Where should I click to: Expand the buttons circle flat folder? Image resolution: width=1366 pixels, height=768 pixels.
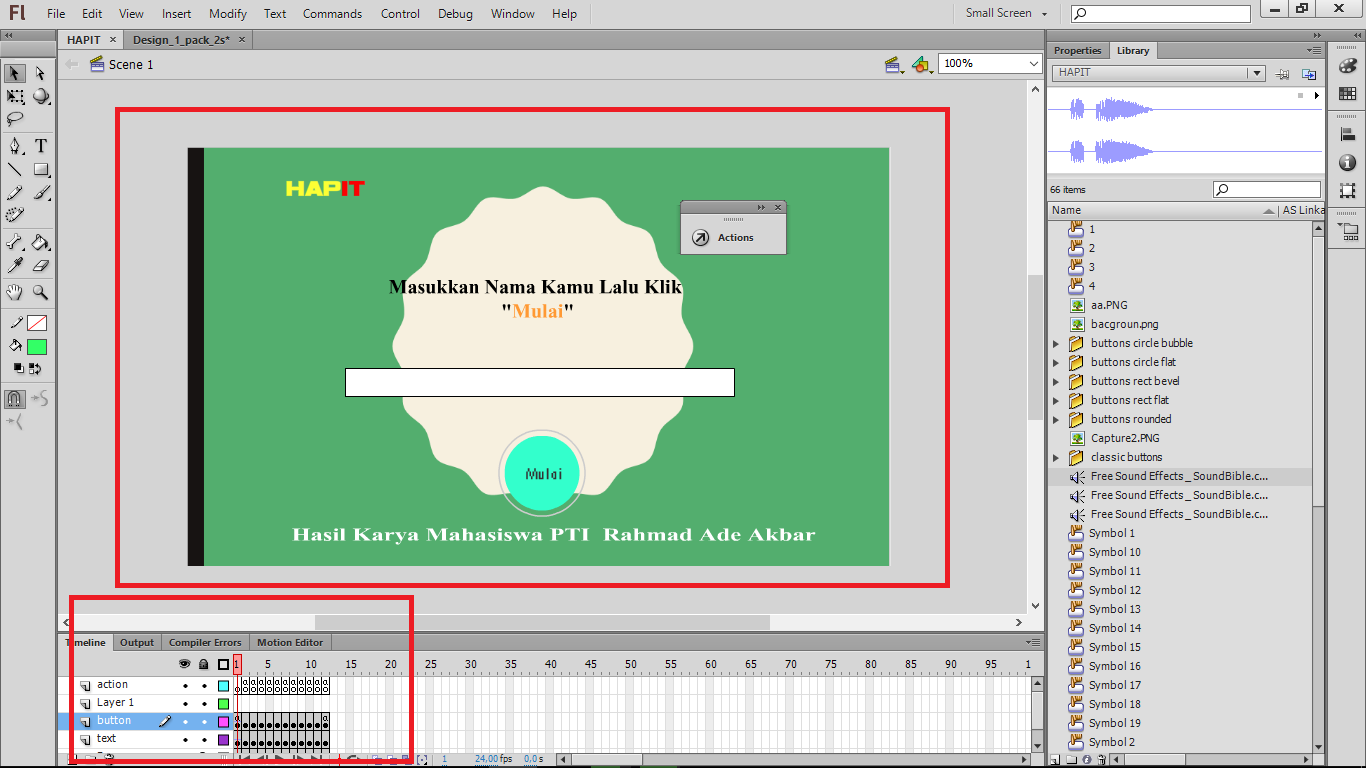click(1056, 362)
